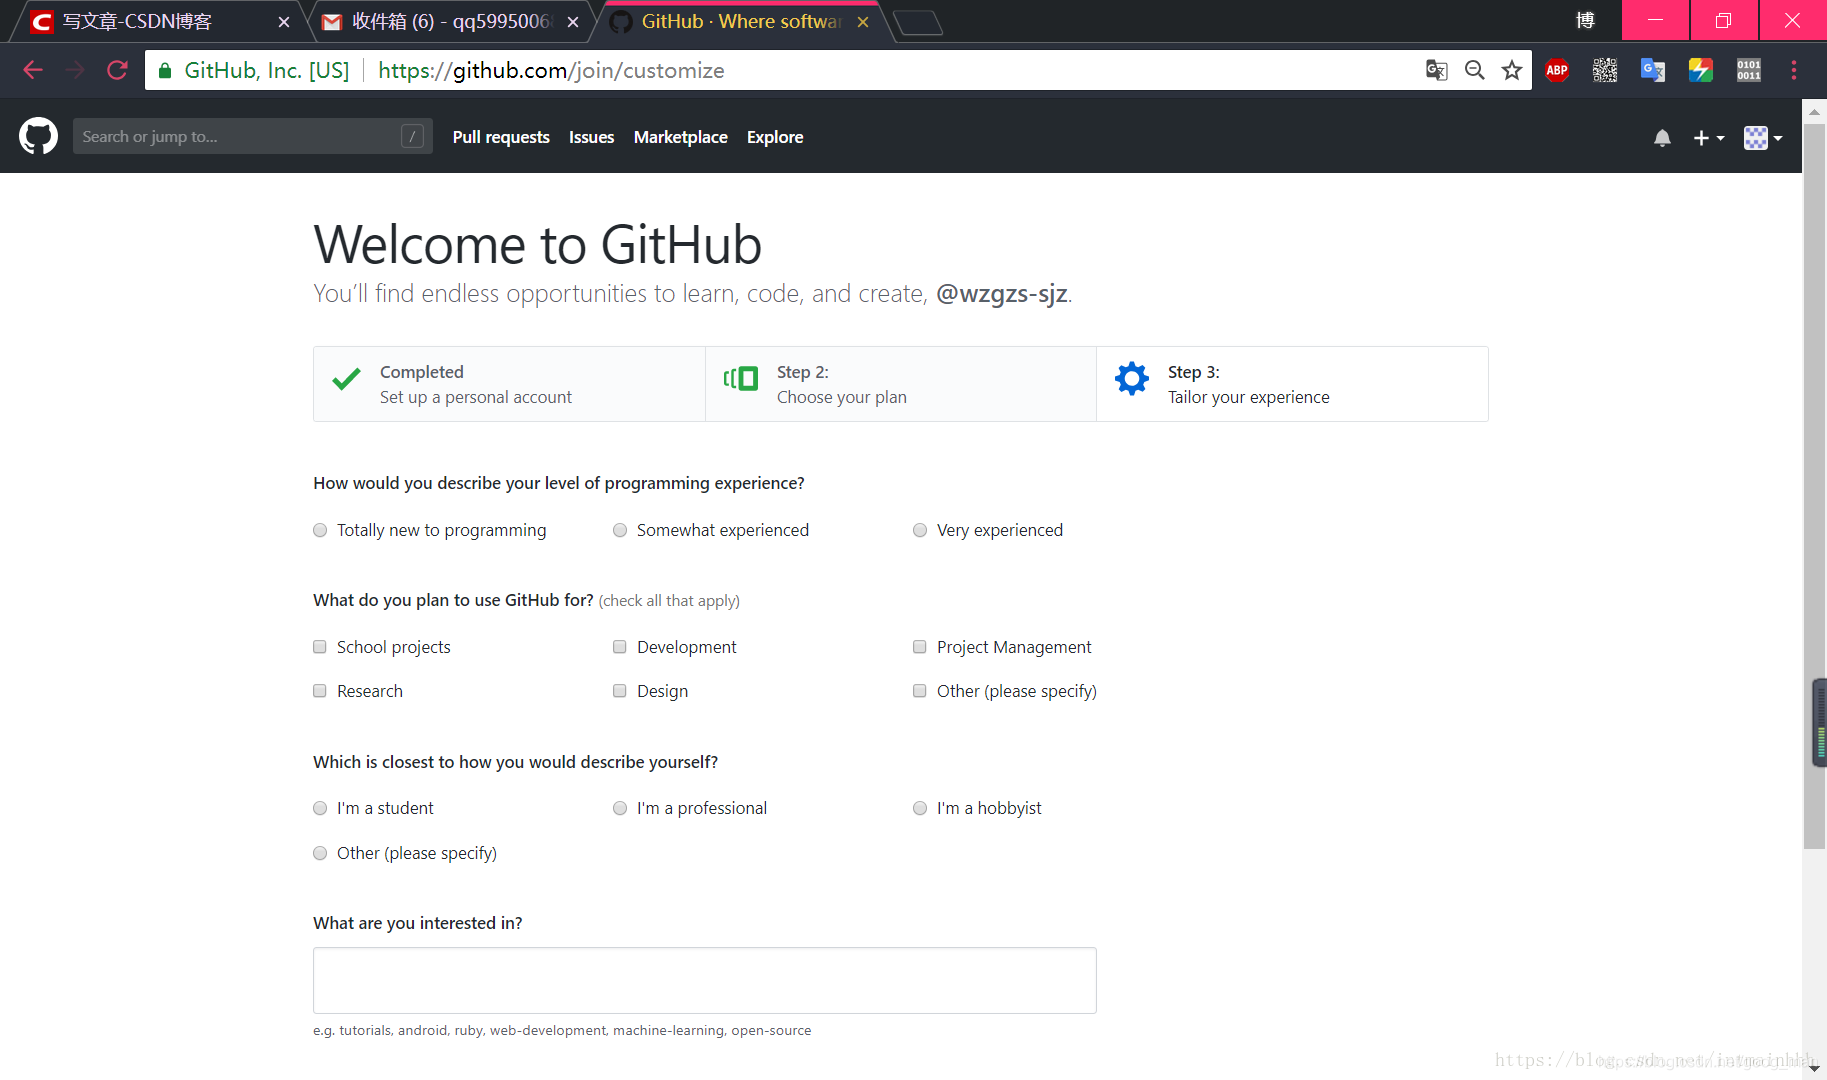Click the @wzgzs-sjz username text
Screen dimensions: 1827x1080
click(1002, 294)
